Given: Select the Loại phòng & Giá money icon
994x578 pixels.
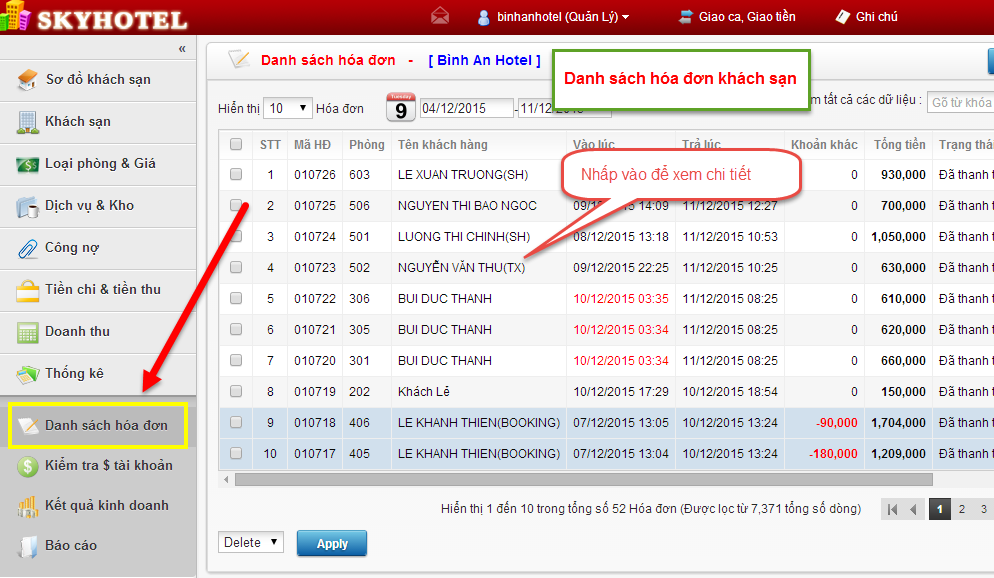Looking at the screenshot, I should (x=27, y=164).
